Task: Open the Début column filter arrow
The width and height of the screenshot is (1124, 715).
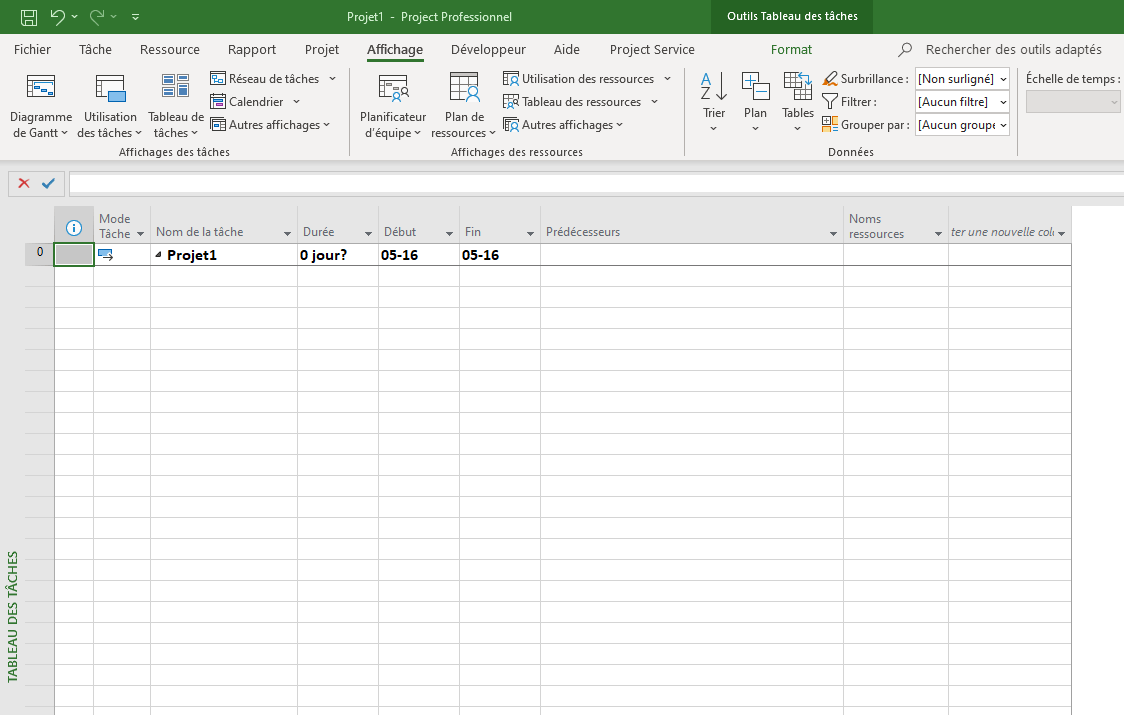Action: 449,234
